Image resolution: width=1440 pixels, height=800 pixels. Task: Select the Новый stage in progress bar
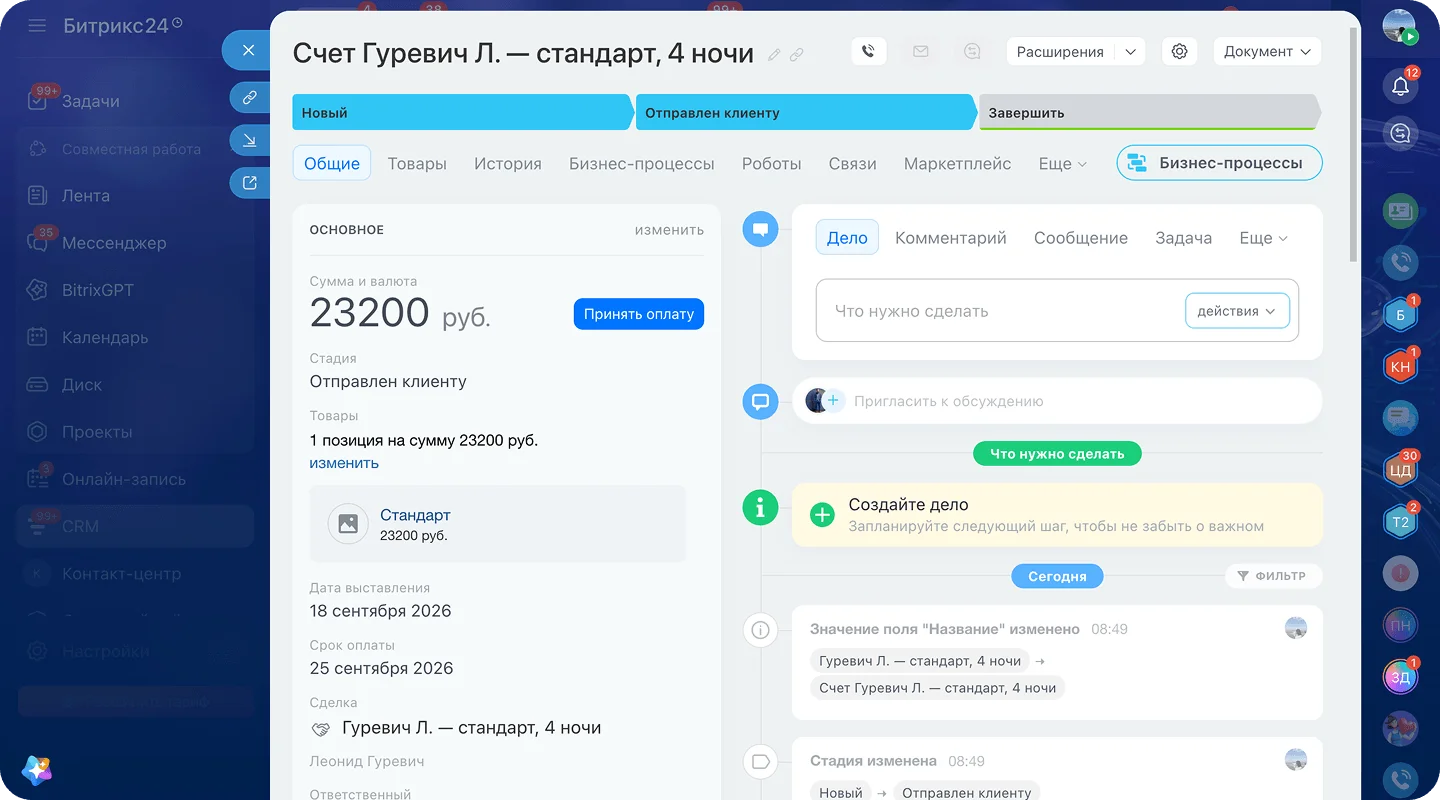462,113
